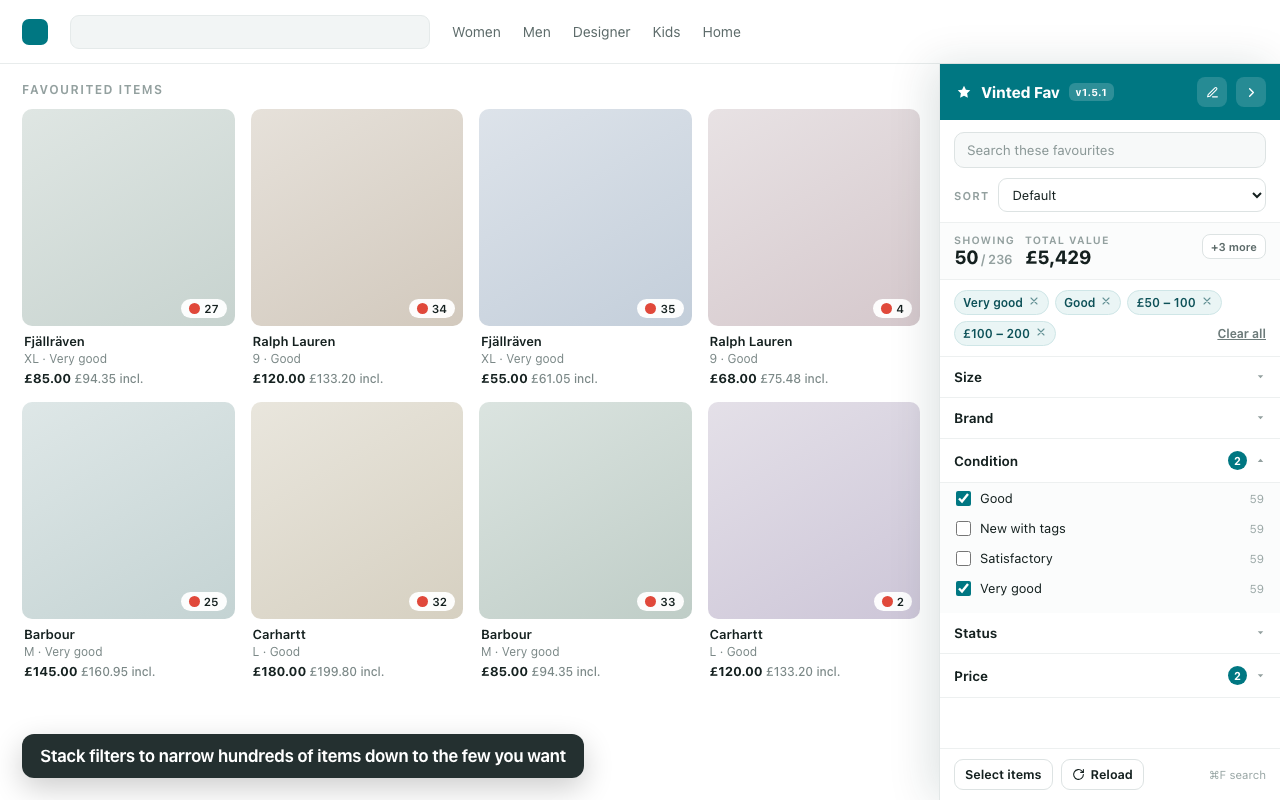Click the favourite count badge showing 4
Viewport: 1280px width, 800px height.
click(892, 309)
